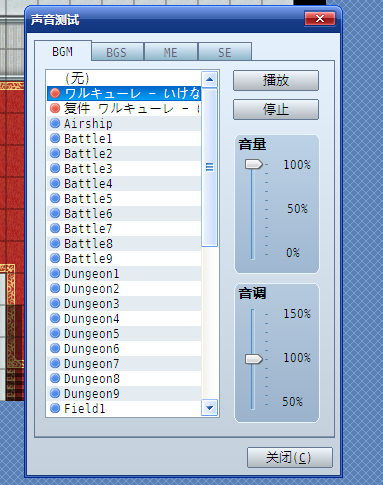383x485 pixels.
Task: Select the (无) none entry
Action: click(124, 78)
